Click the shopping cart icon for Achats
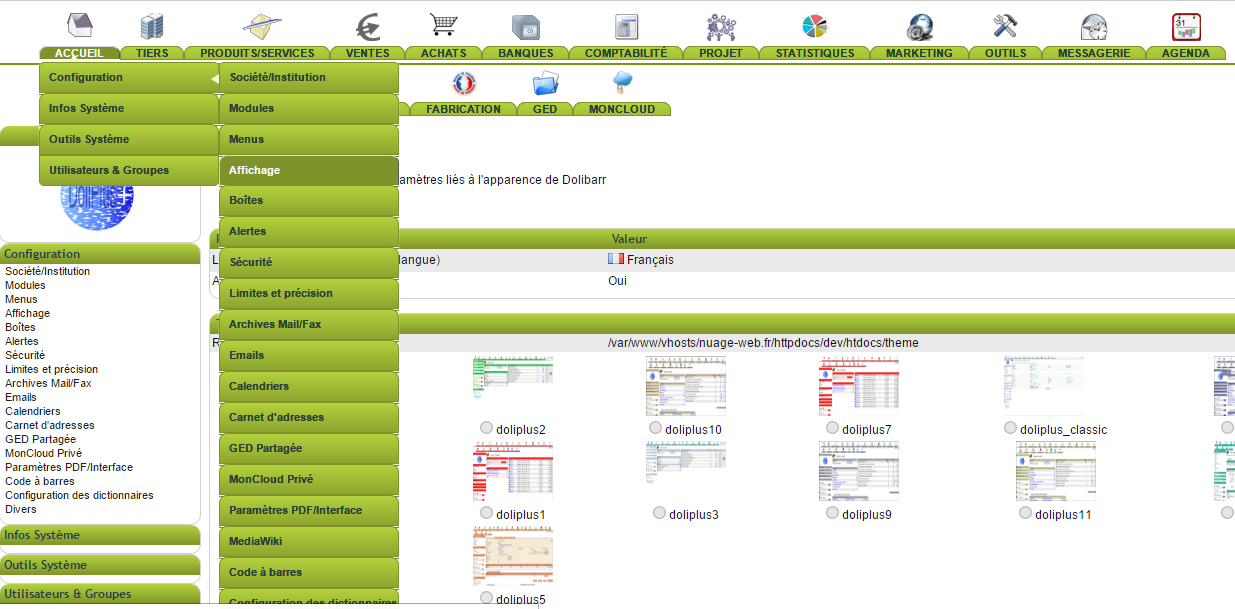Viewport: 1235px width, 609px height. (443, 25)
